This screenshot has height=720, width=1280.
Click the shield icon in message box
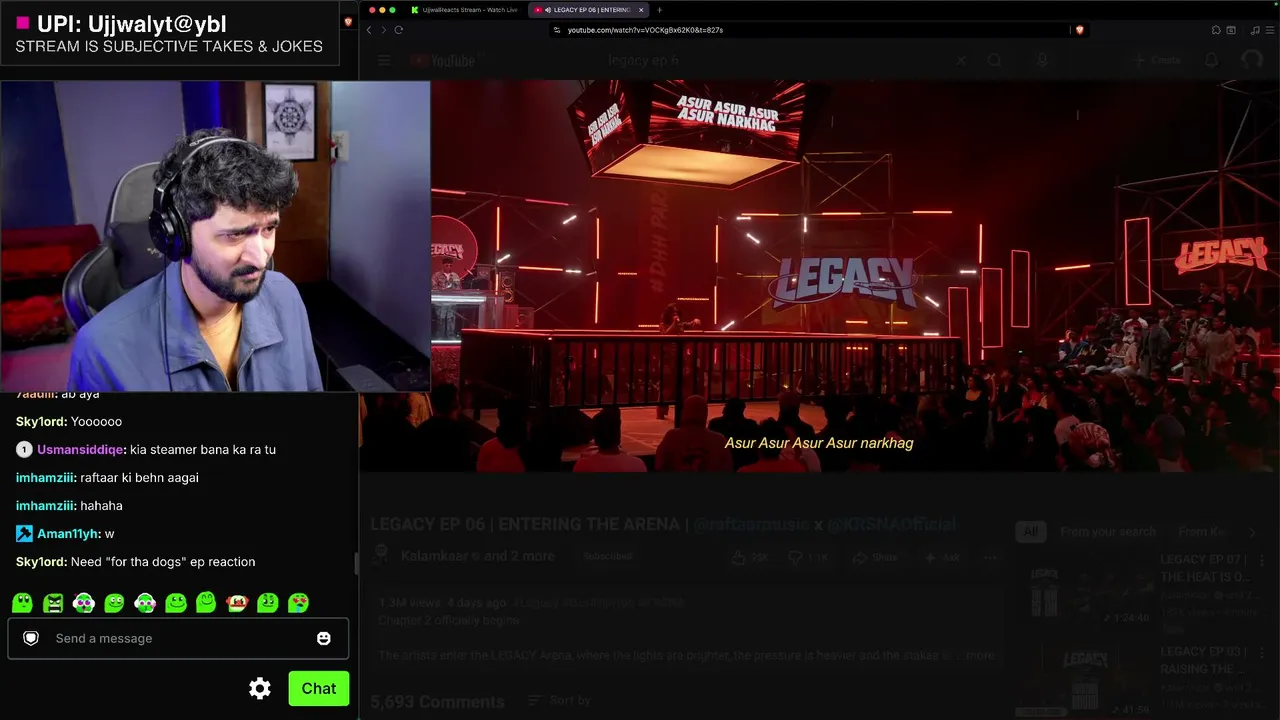point(31,638)
